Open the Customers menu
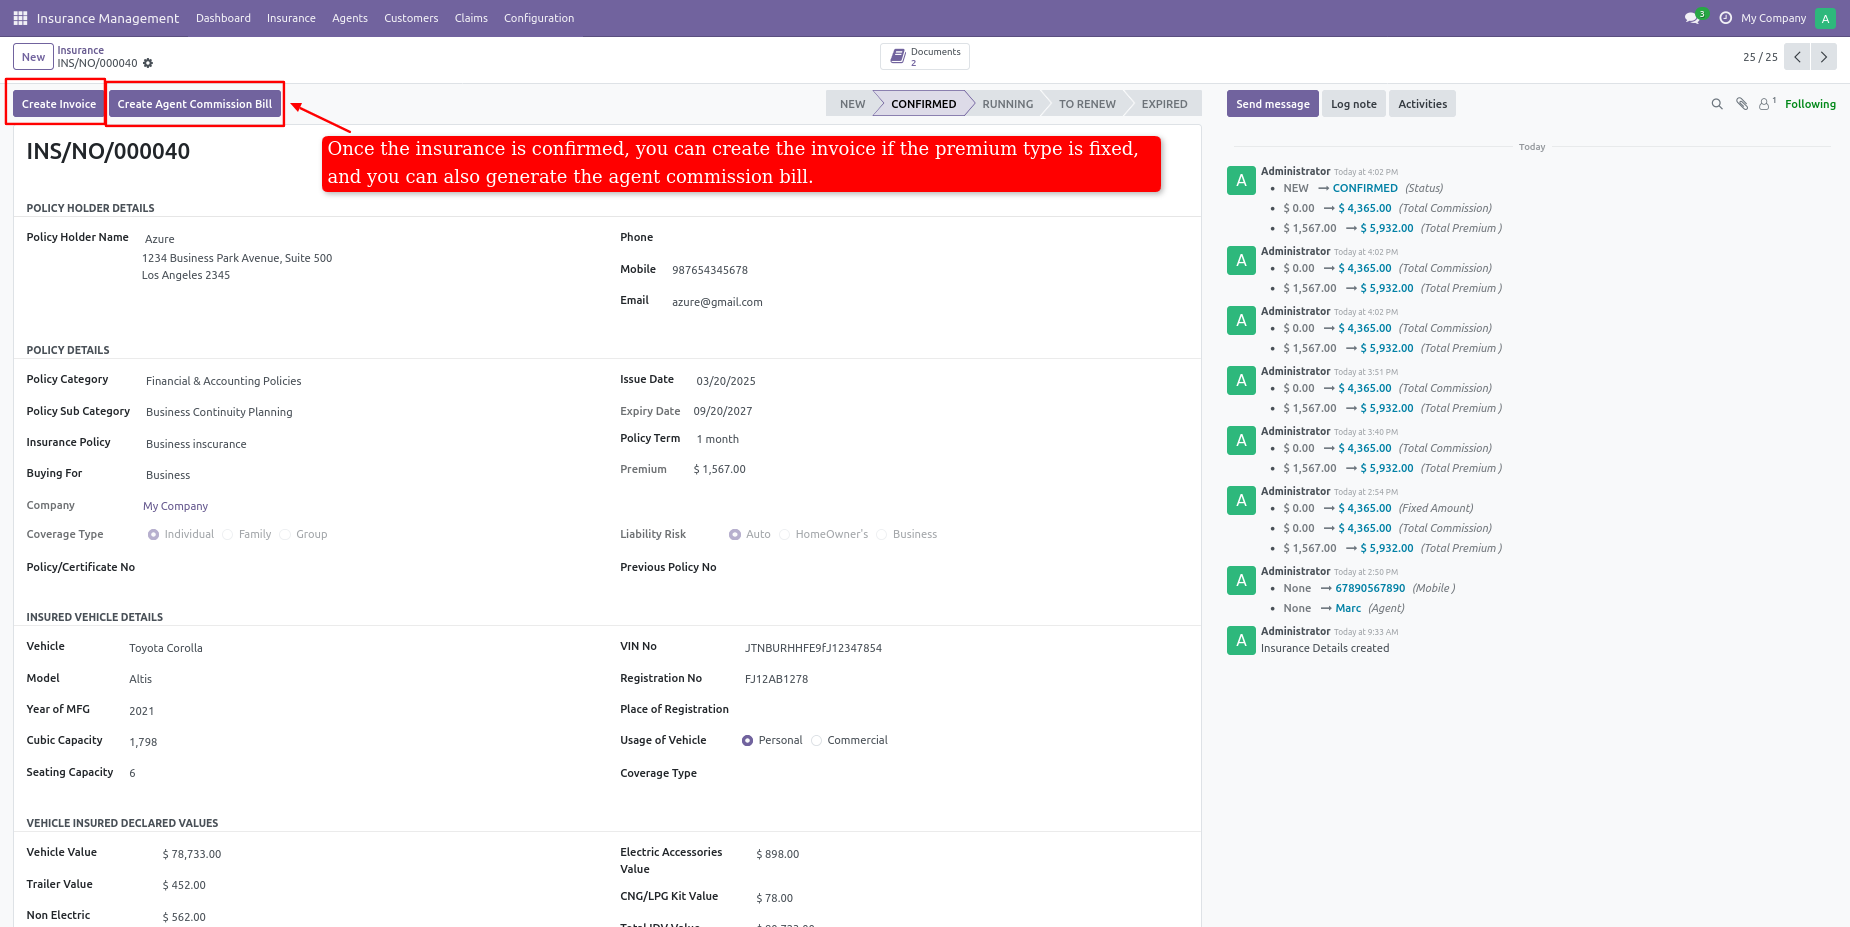 (x=411, y=18)
